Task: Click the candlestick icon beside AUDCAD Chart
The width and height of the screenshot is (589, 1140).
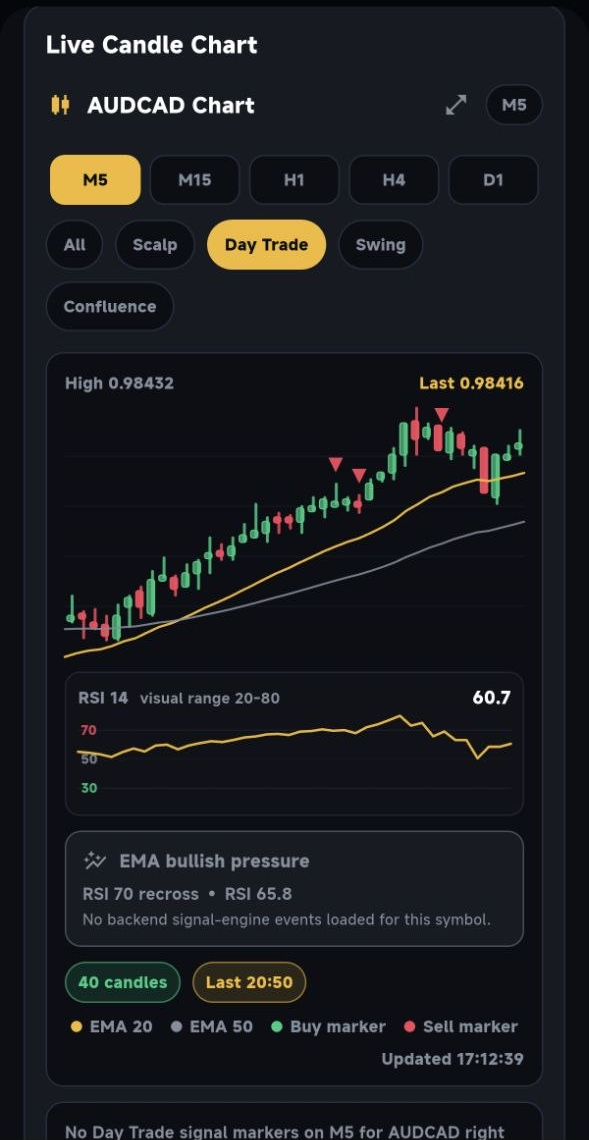Action: 60,105
